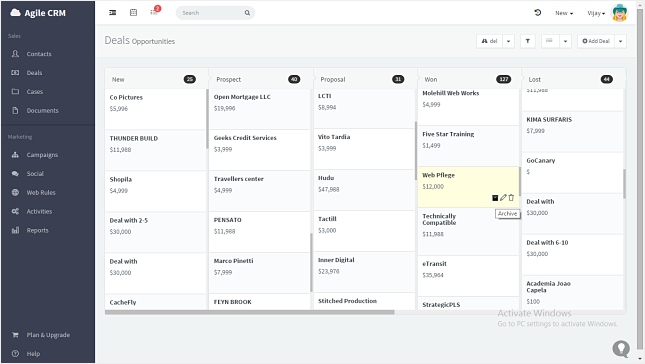This screenshot has height=364, width=645.
Task: Click the Help question mark icon
Action: point(15,354)
